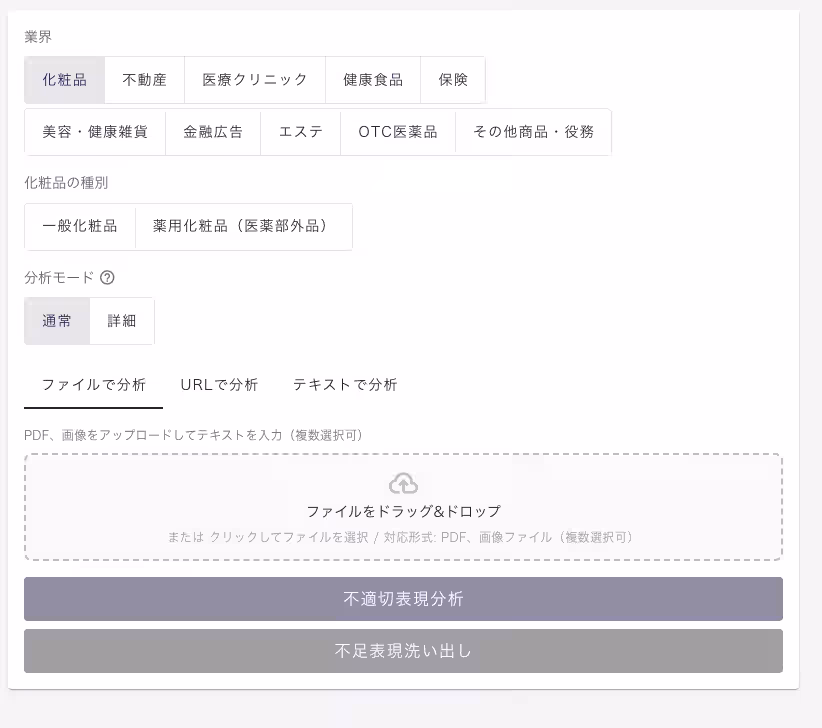The width and height of the screenshot is (822, 728).
Task: Start 不足表現洗い出し analysis
Action: point(403,650)
